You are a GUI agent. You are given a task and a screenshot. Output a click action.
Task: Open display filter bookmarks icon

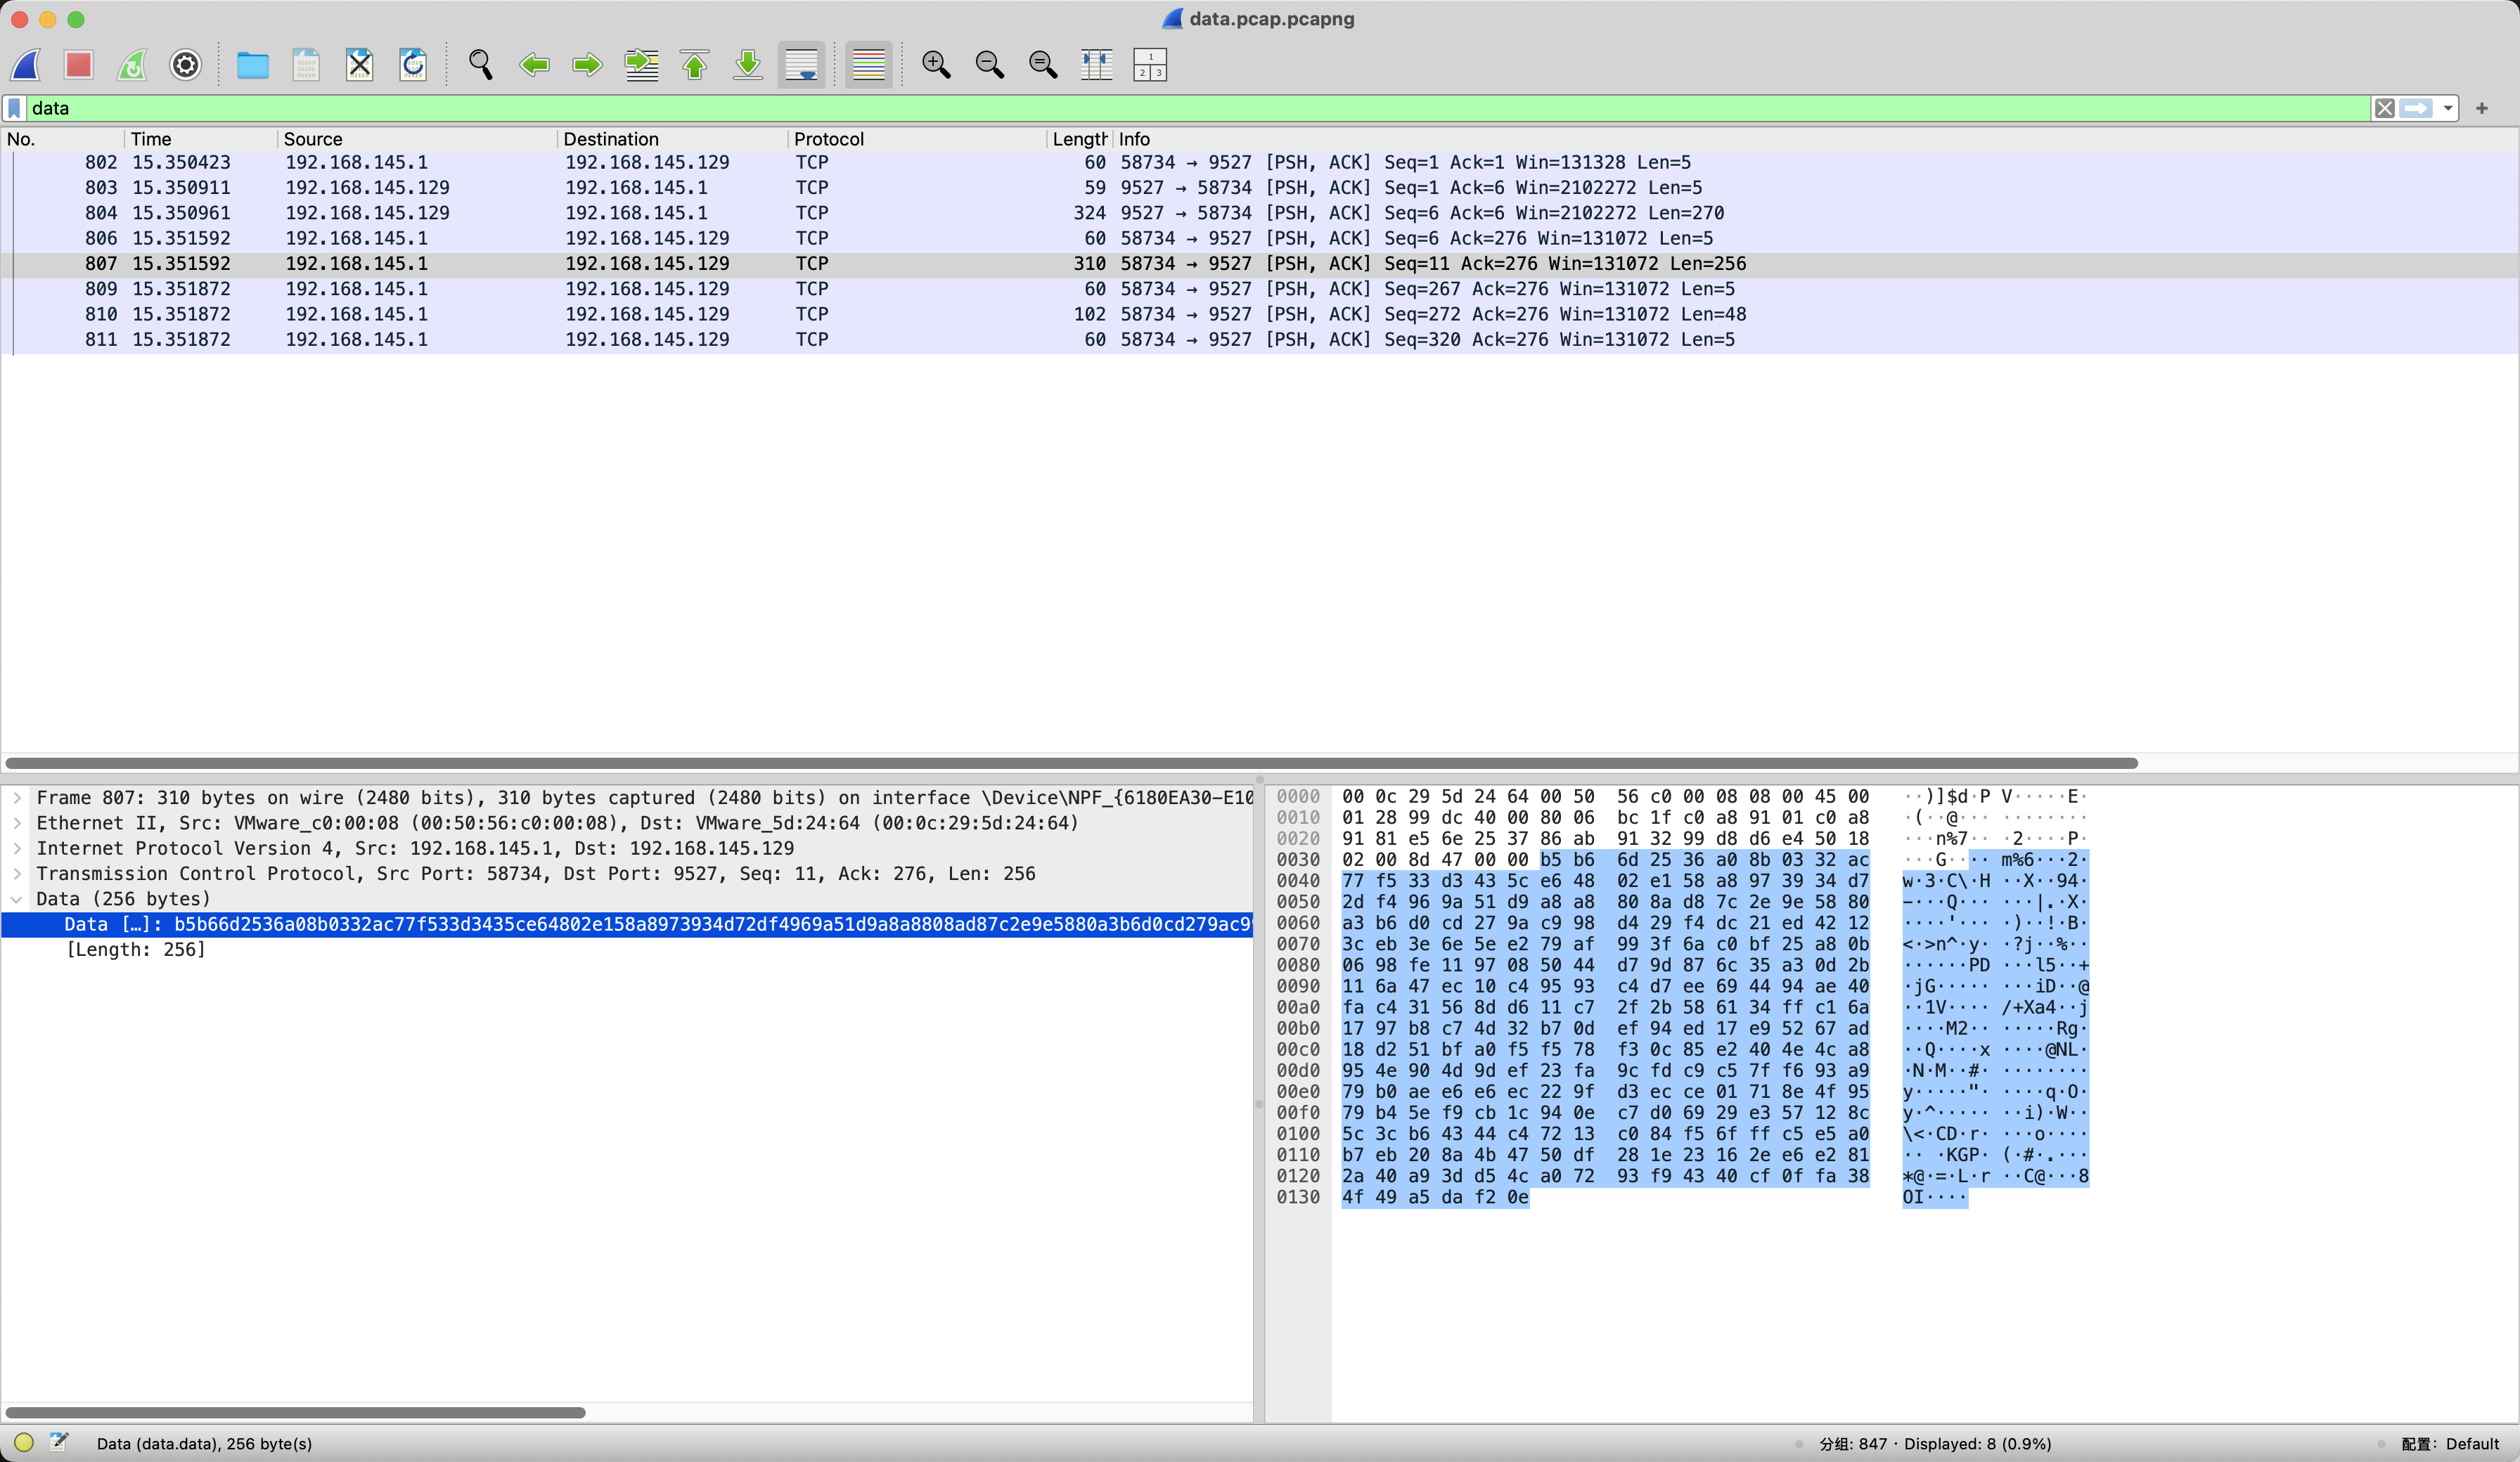pyautogui.click(x=14, y=108)
